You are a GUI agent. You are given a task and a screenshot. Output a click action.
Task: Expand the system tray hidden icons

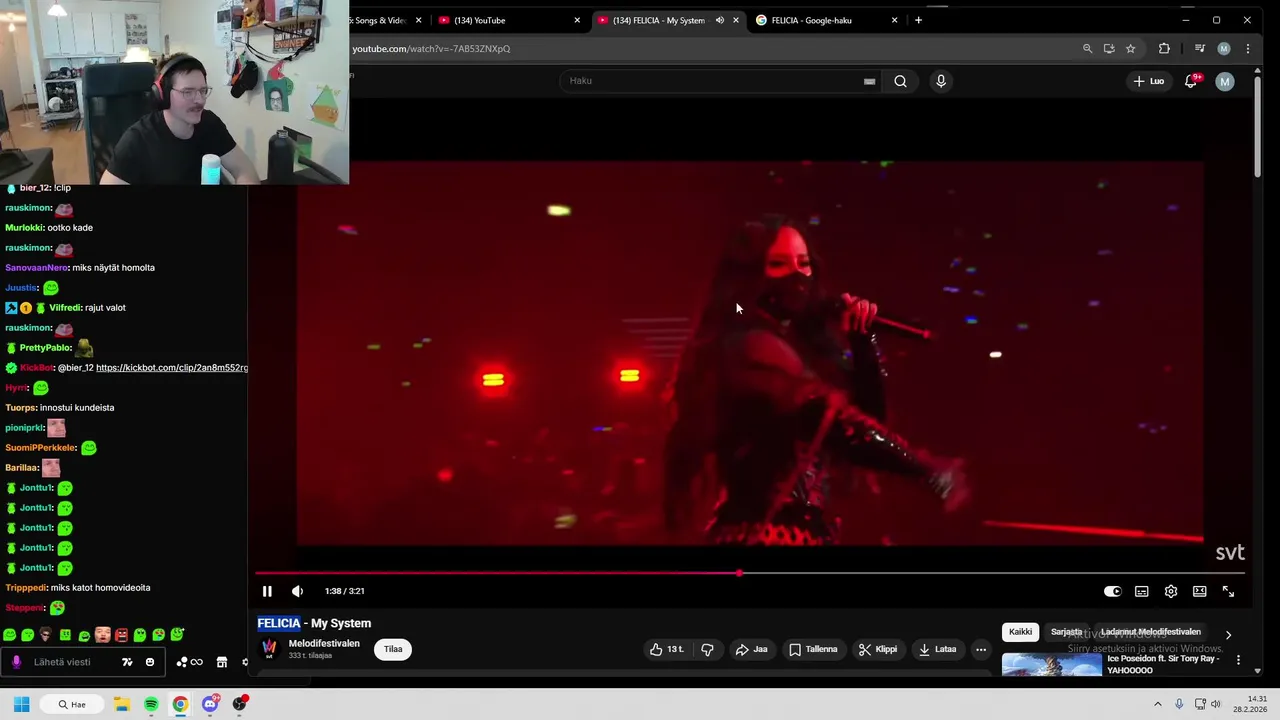point(1158,704)
